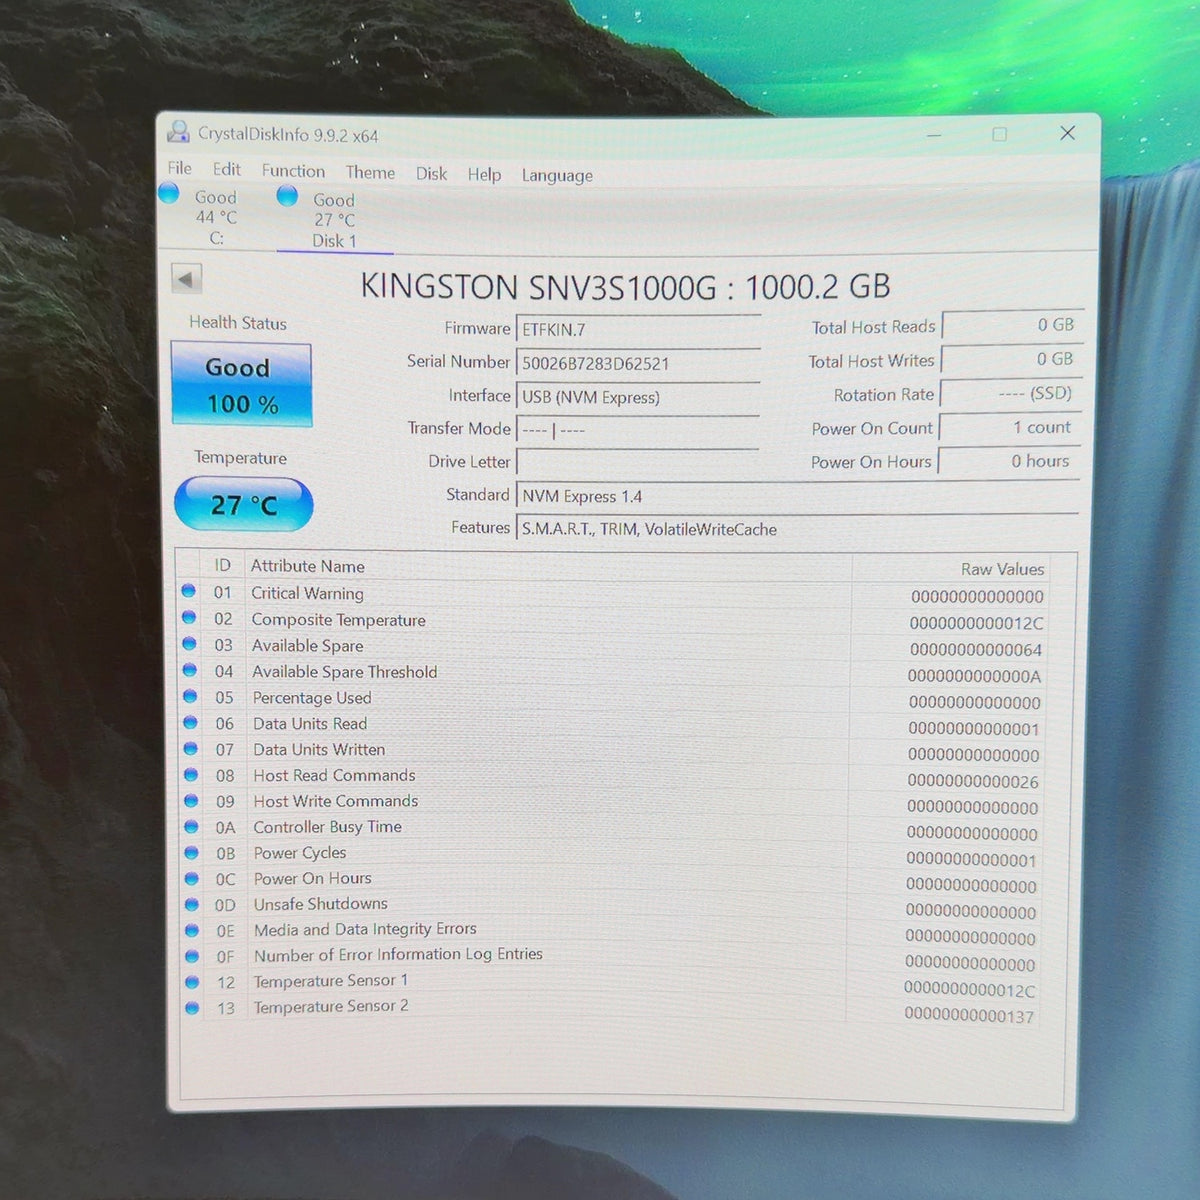Click the status dot for Temperature Sensor 1

click(192, 982)
